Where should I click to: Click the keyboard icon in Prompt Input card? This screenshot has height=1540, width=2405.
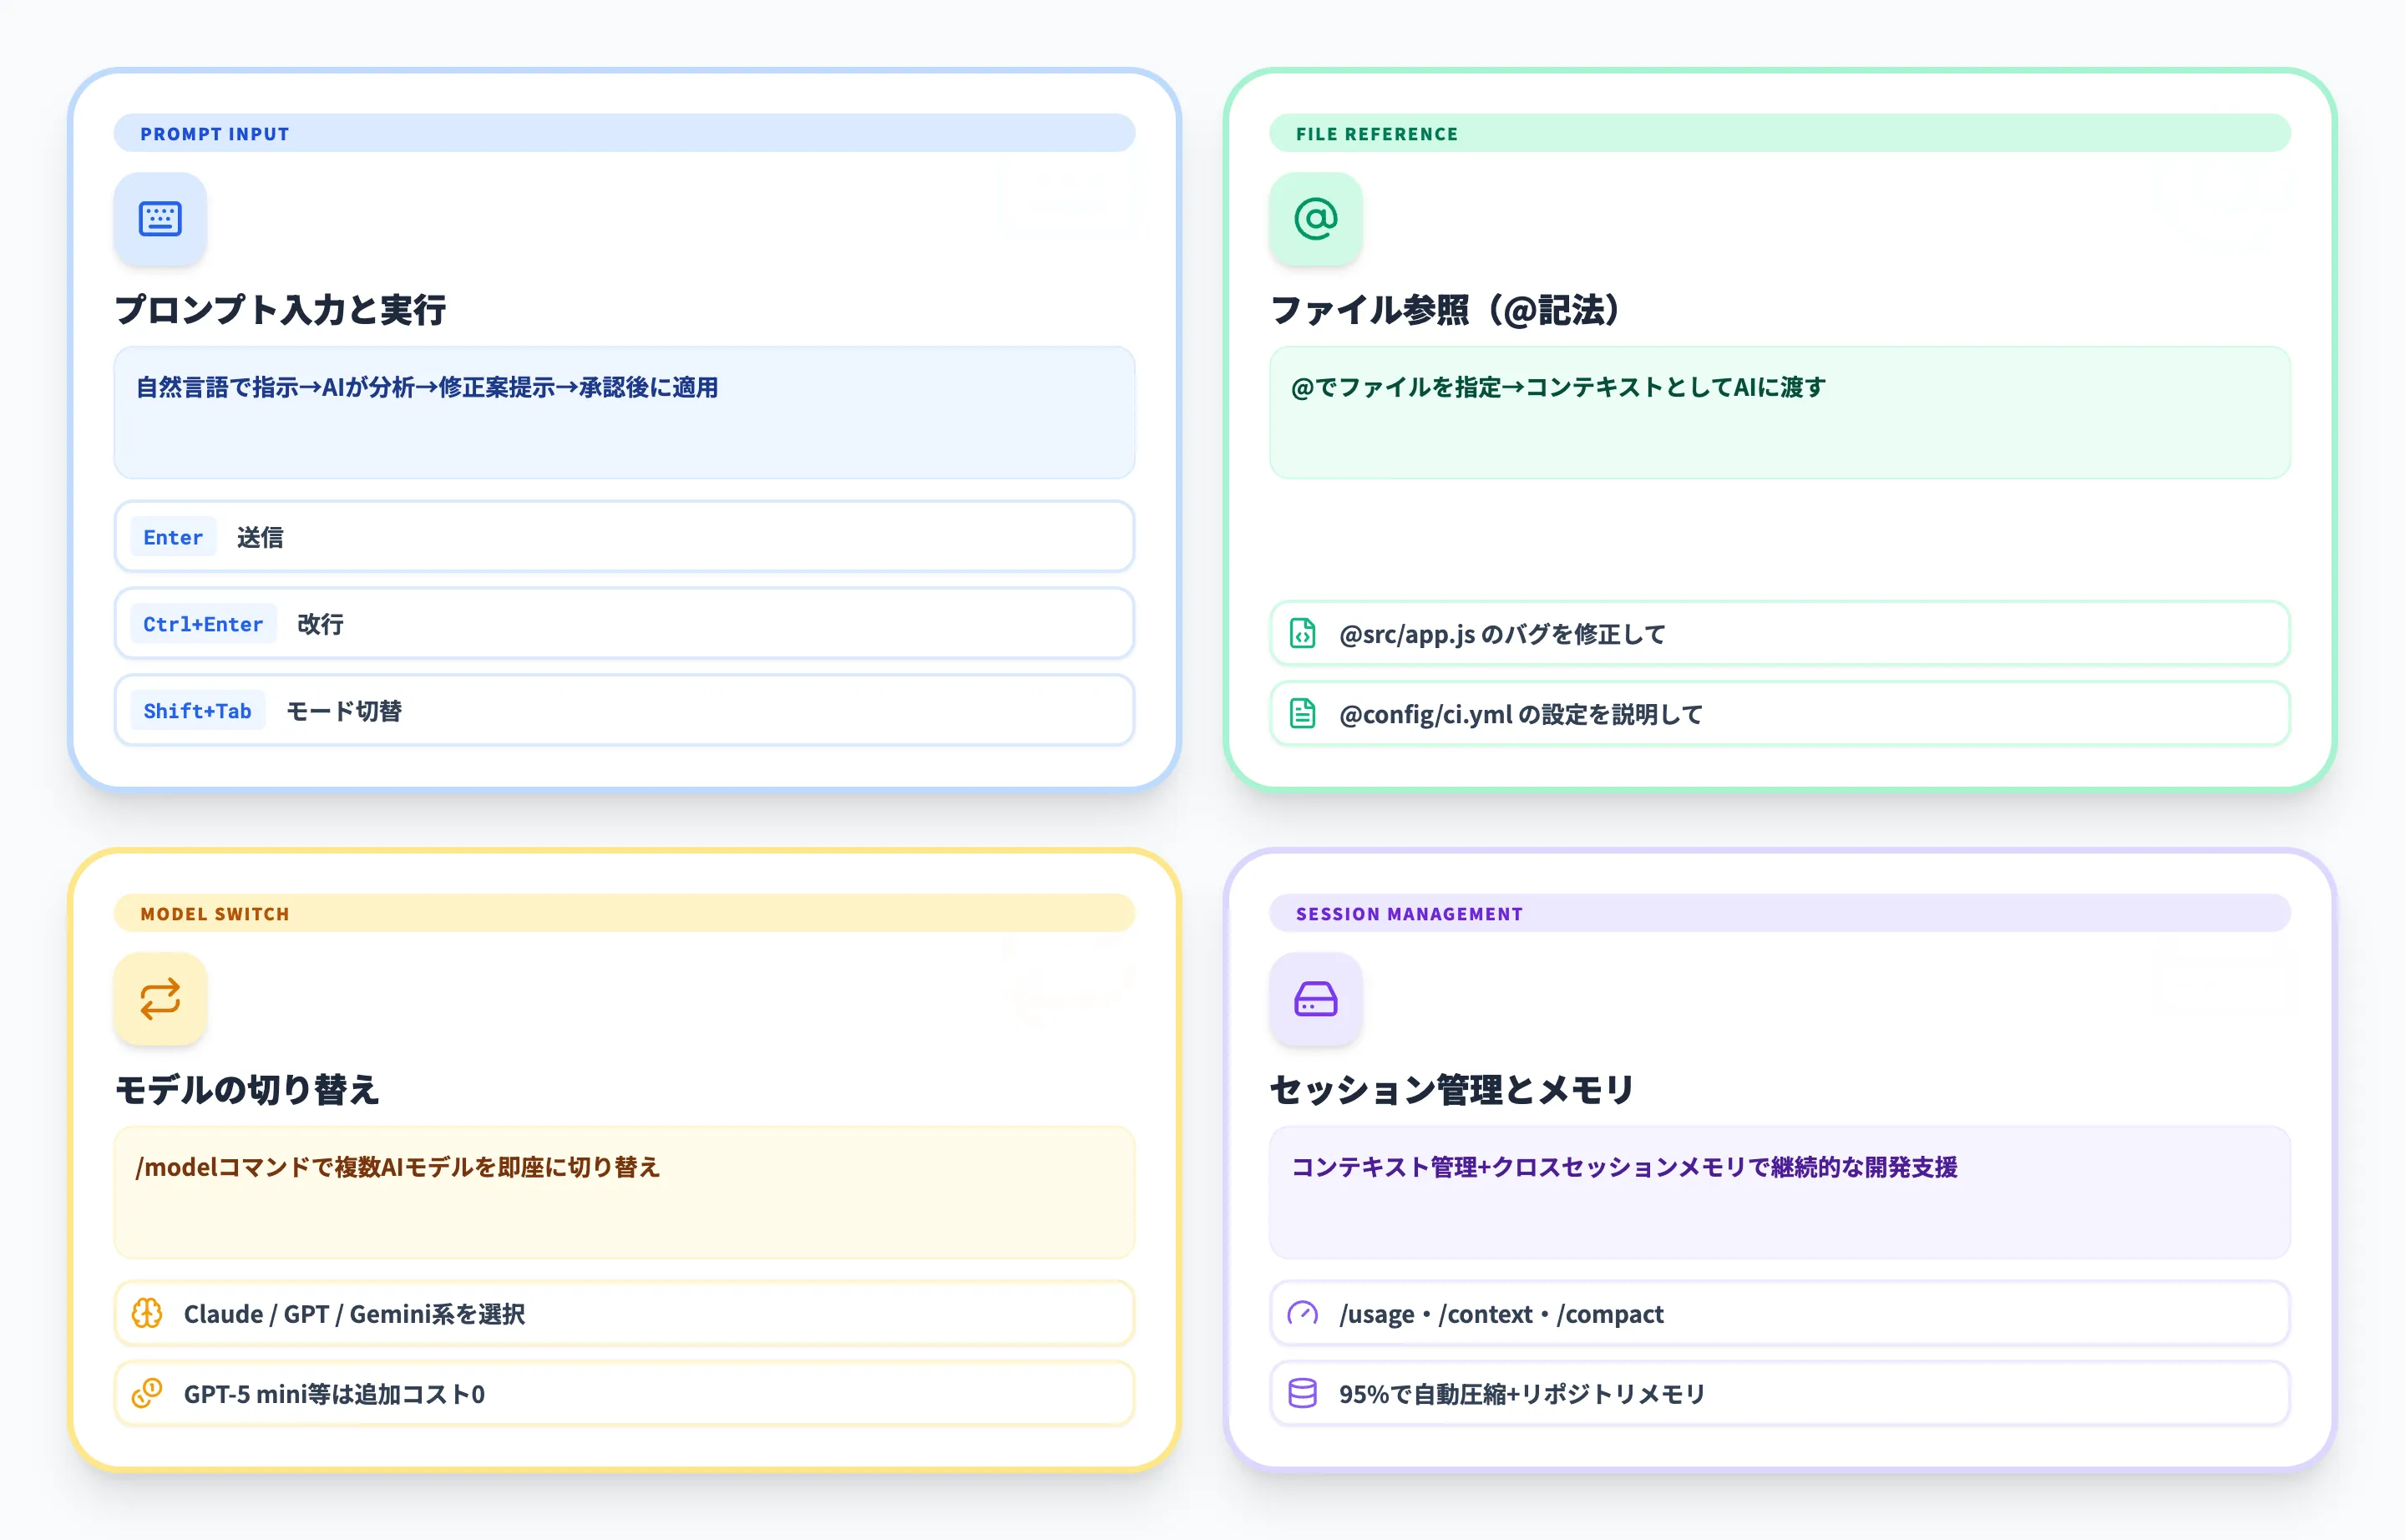pyautogui.click(x=160, y=219)
